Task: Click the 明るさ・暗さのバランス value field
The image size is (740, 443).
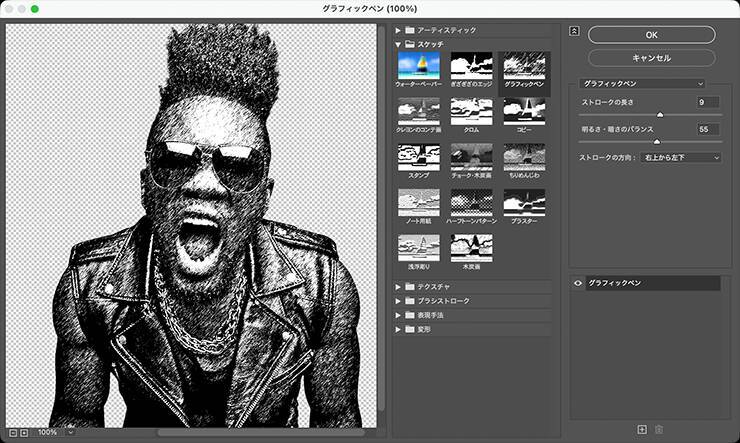Action: 708,129
